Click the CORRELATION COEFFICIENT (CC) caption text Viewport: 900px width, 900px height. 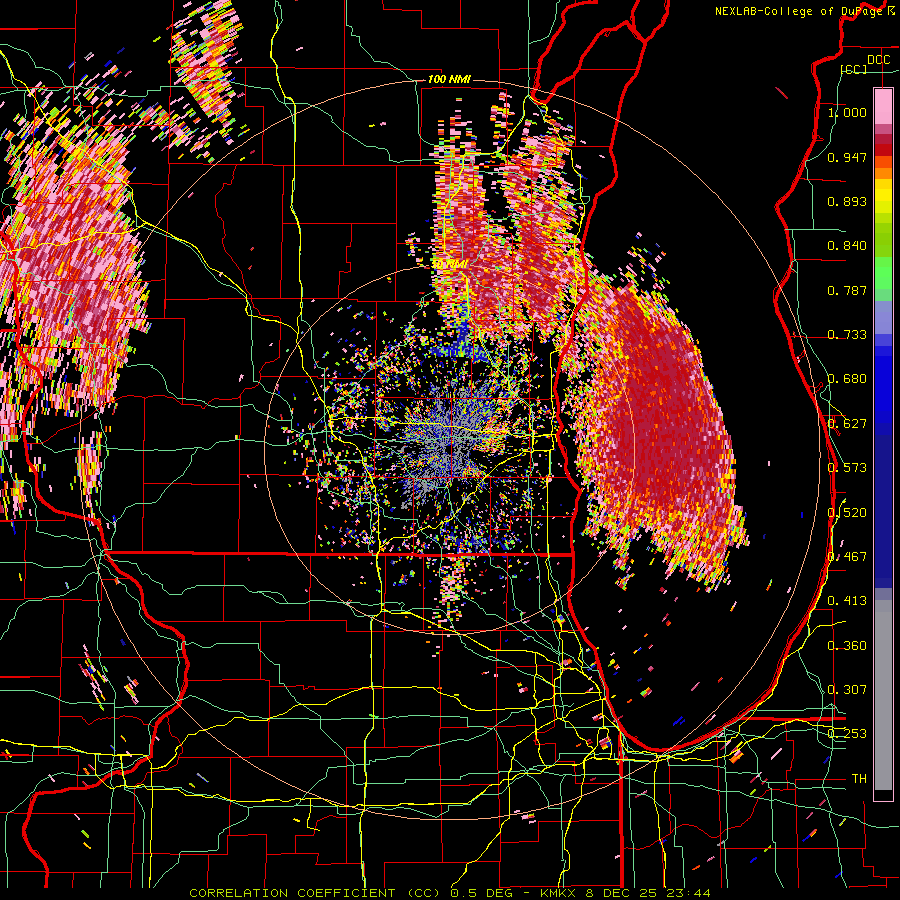[x=315, y=893]
